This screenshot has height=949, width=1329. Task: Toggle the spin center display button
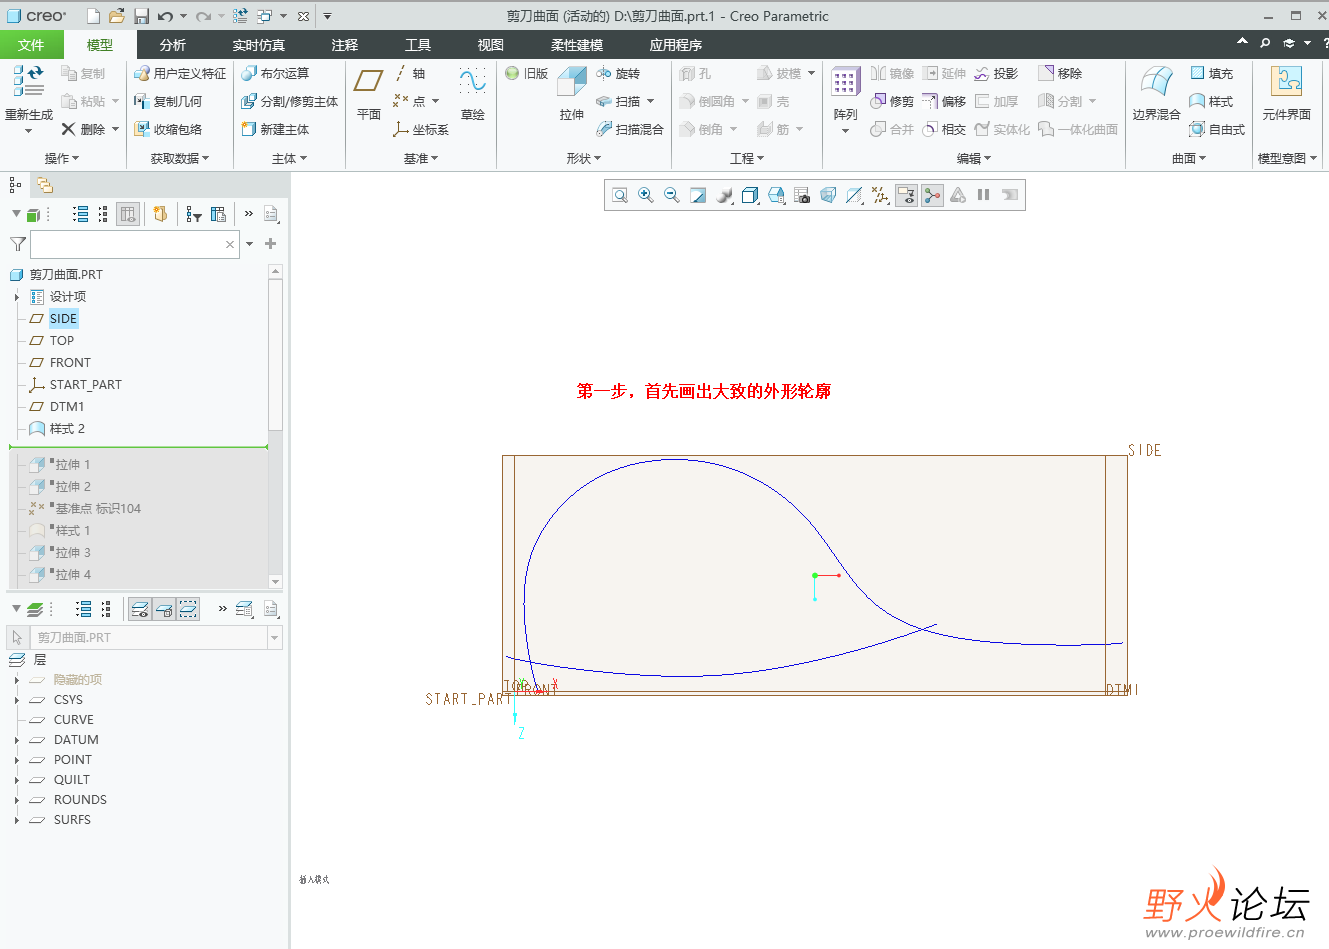tap(932, 195)
